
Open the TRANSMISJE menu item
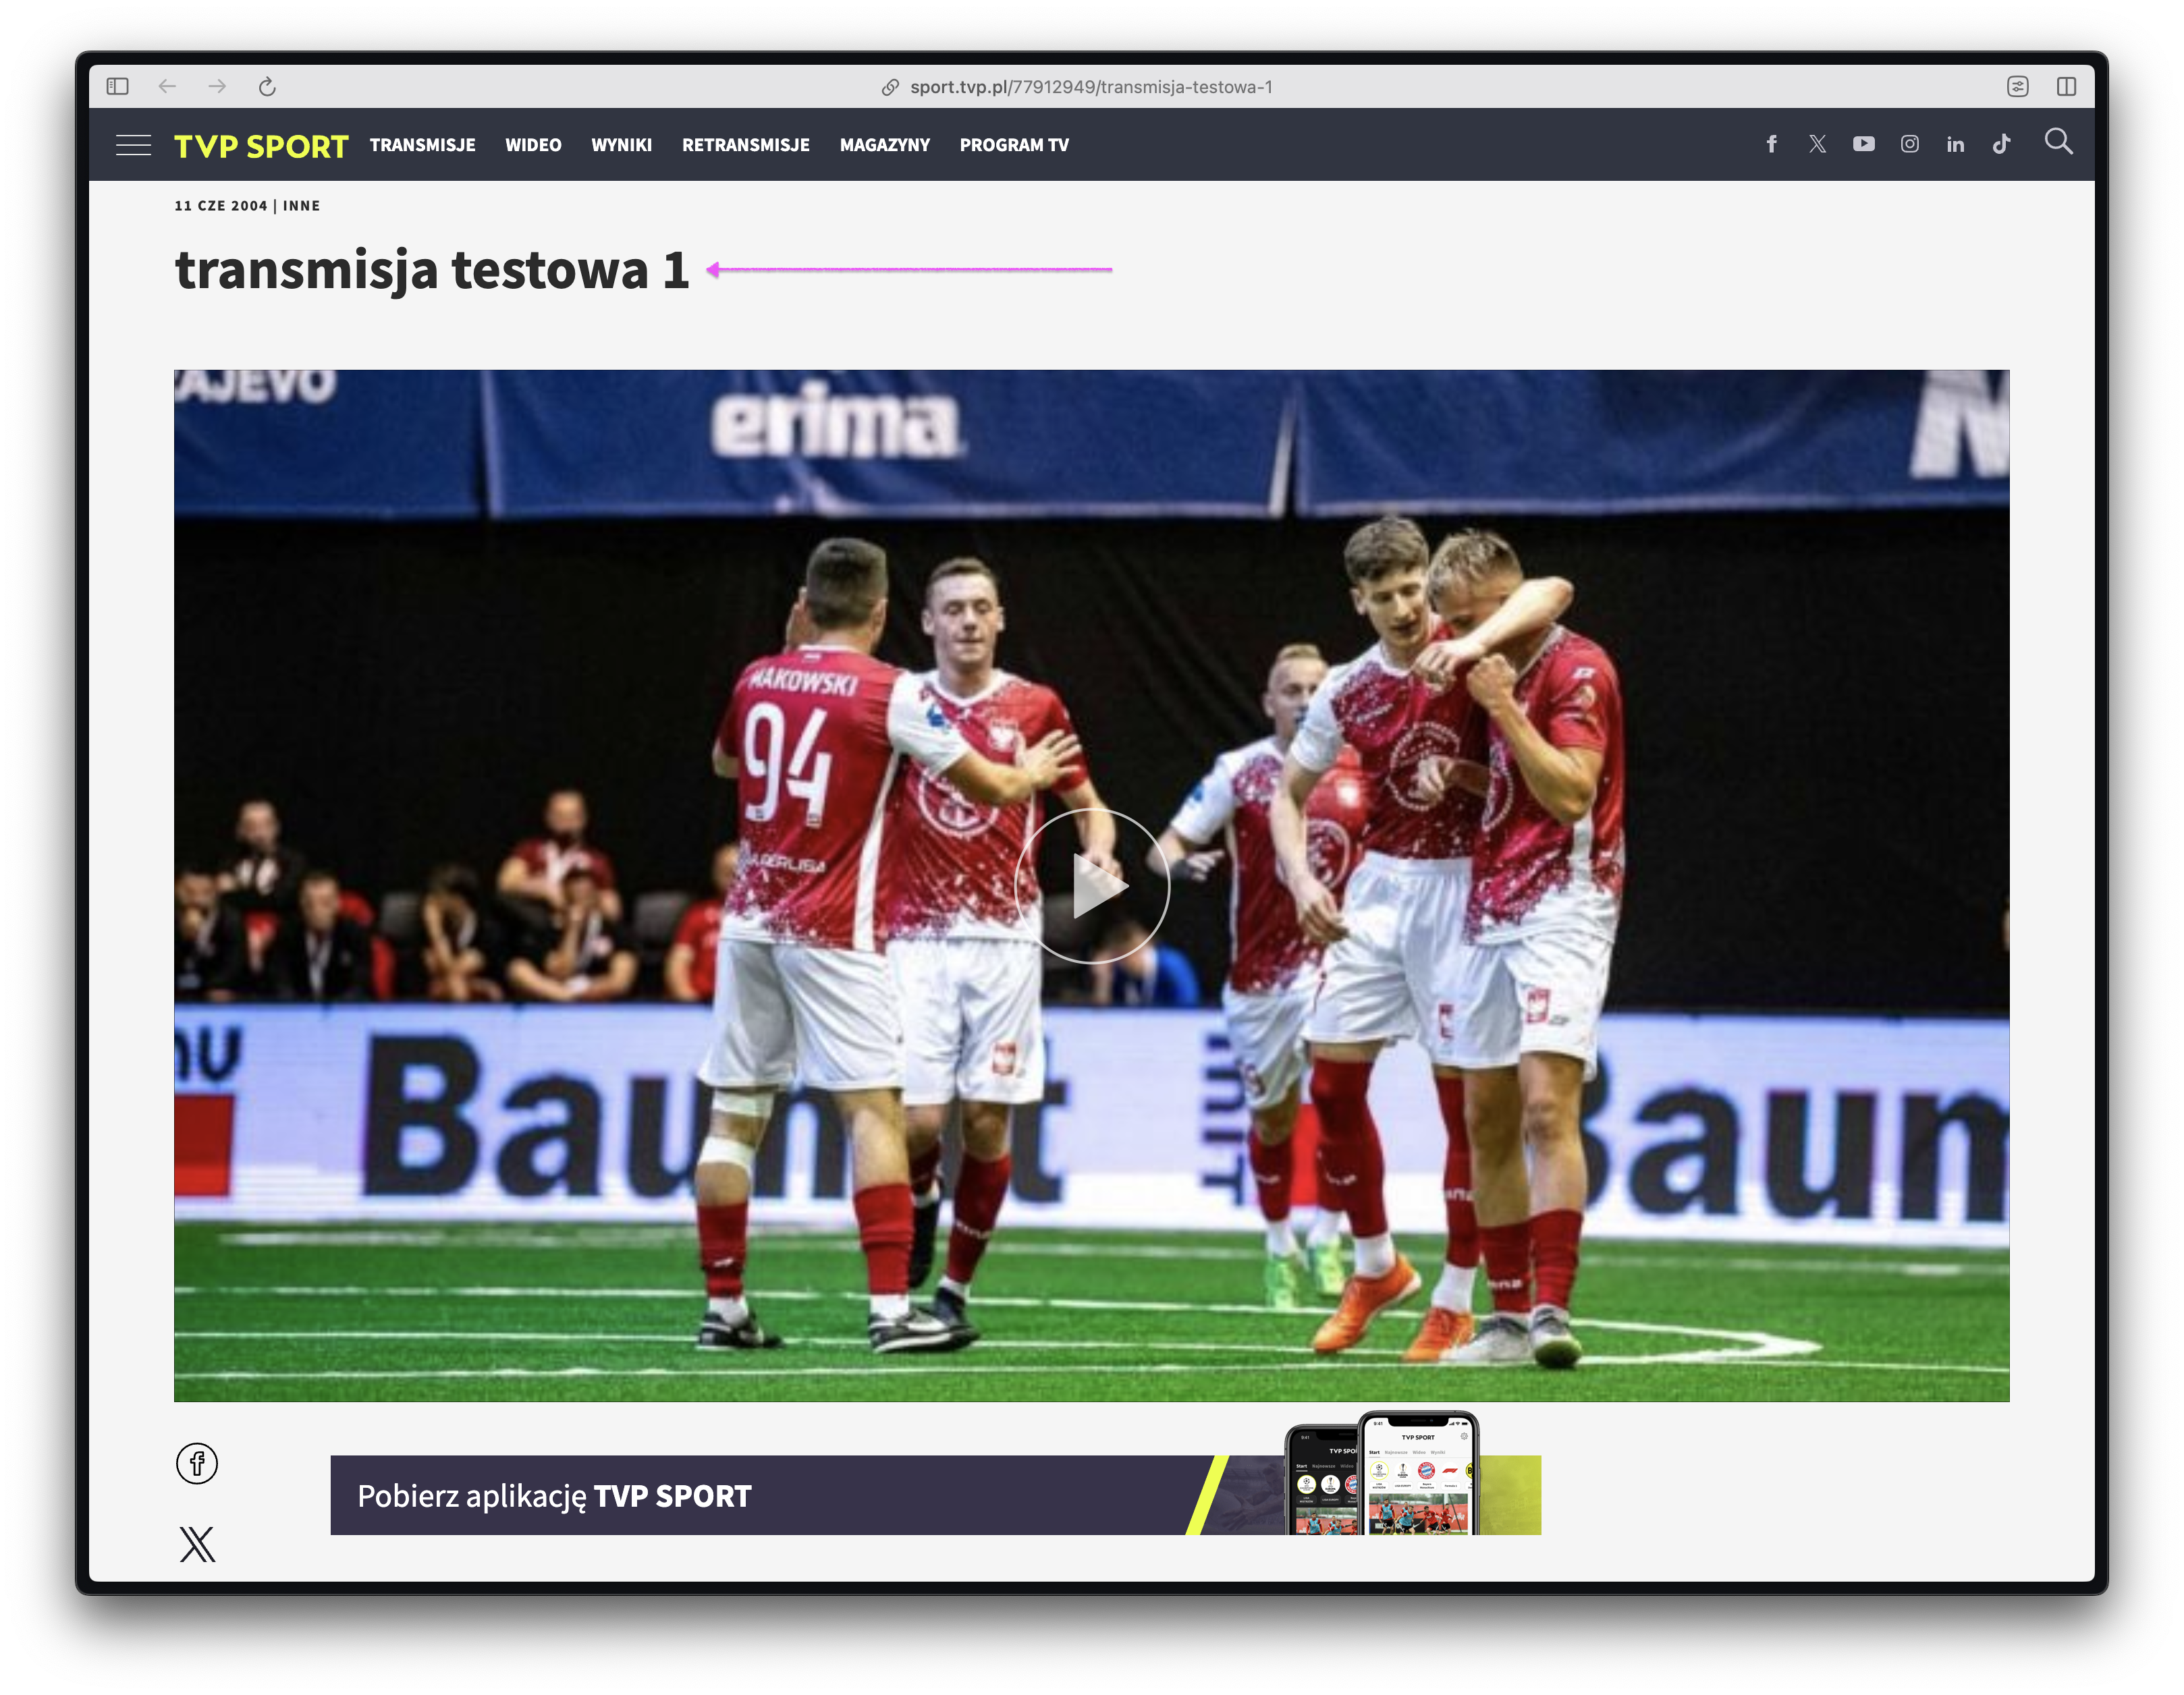[x=422, y=145]
